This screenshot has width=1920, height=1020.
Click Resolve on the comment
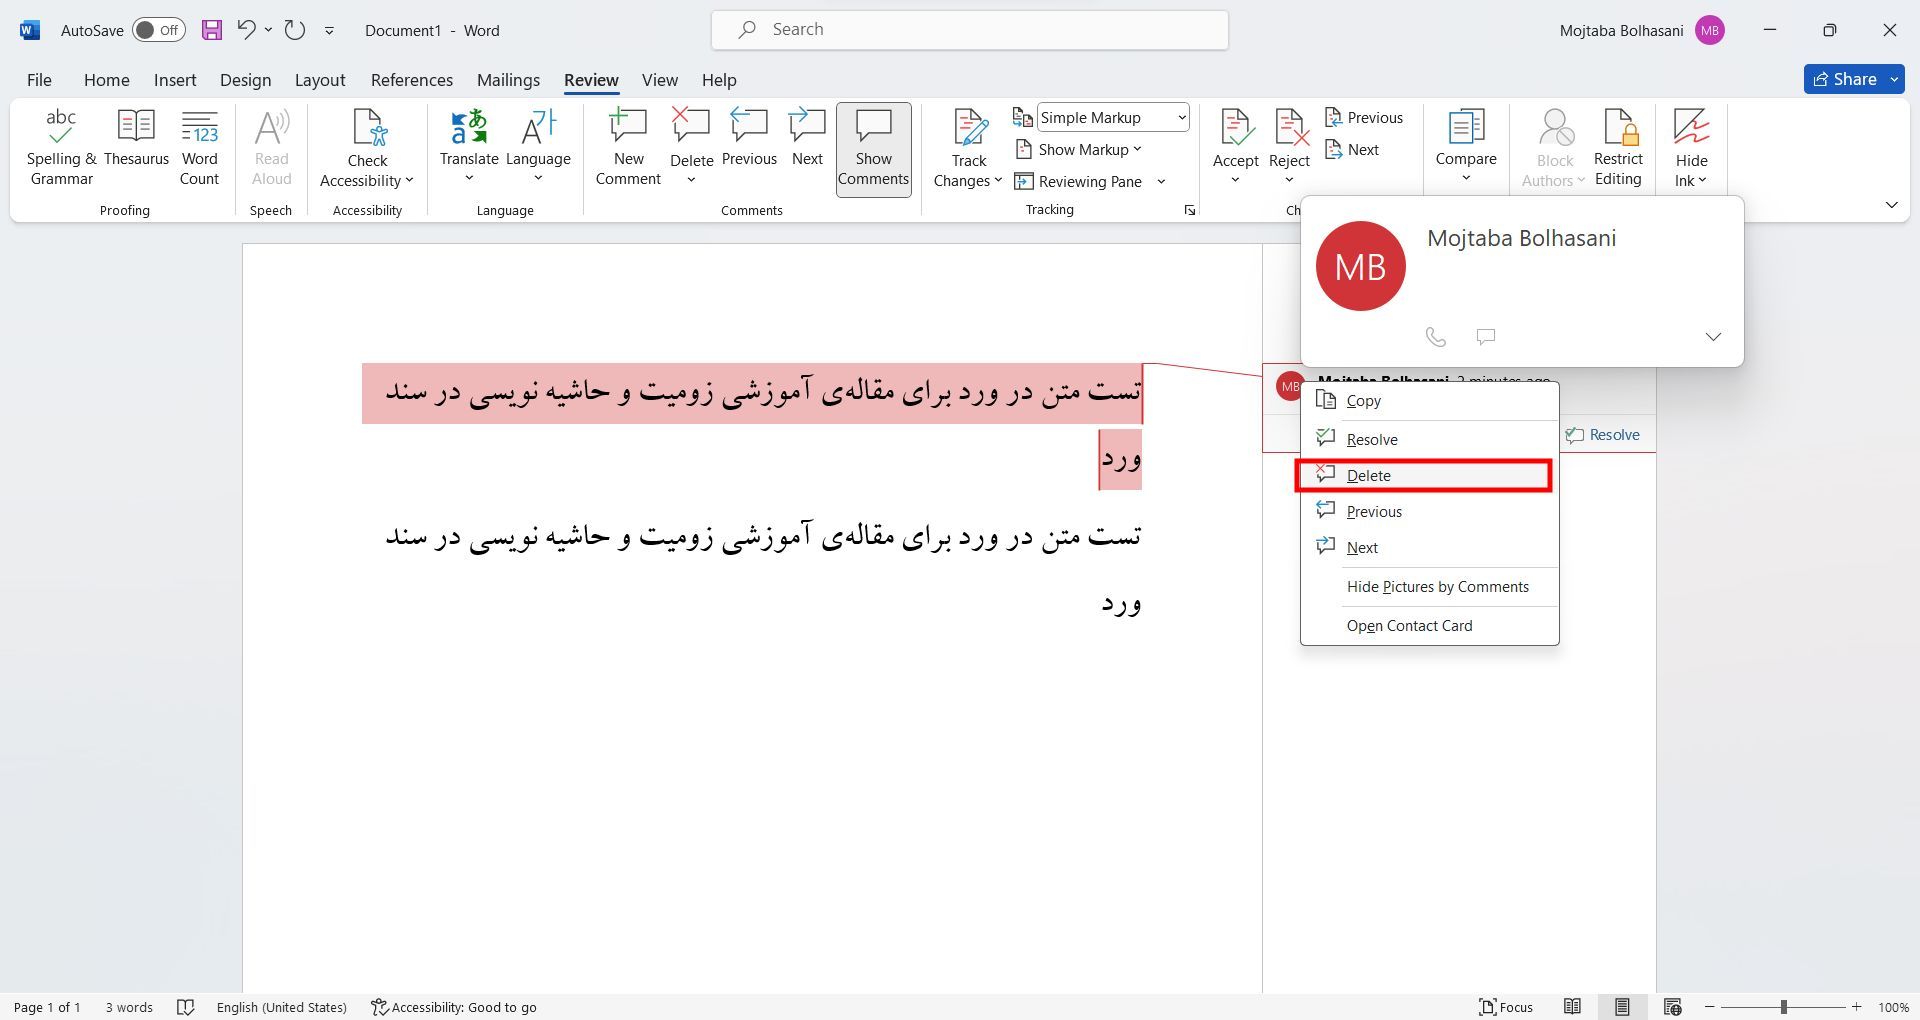coord(1603,435)
